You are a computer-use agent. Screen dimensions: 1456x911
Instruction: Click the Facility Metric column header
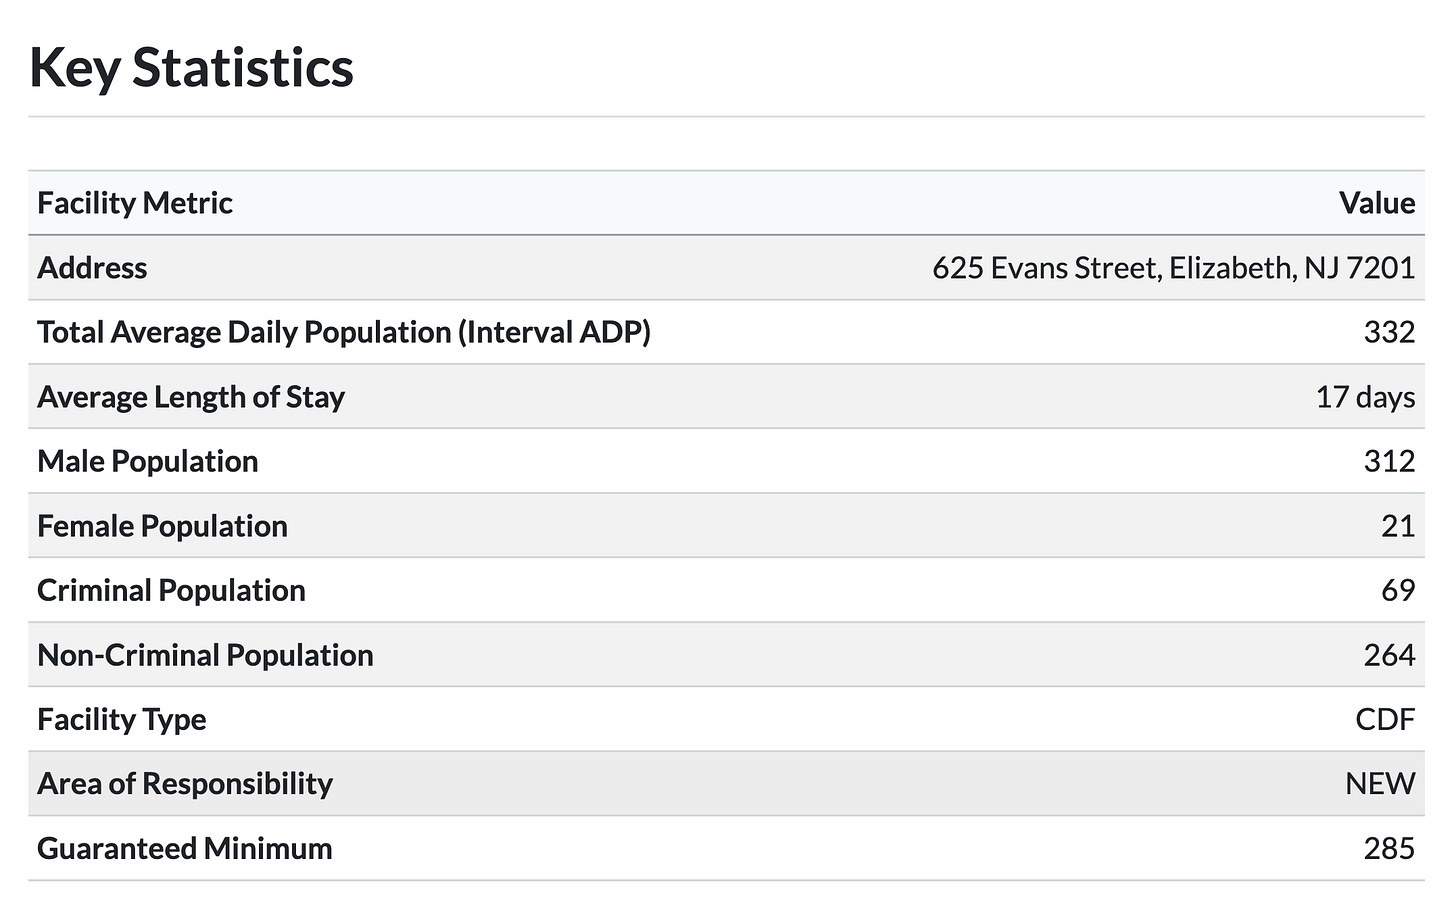[135, 203]
